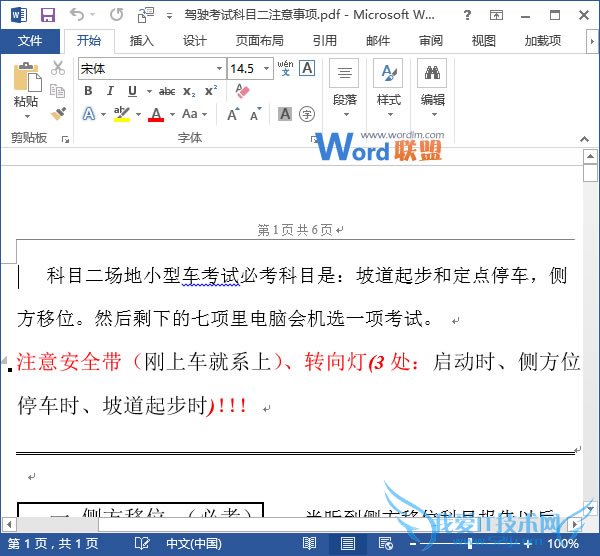The height and width of the screenshot is (556, 600).
Task: Switch to the 插入 ribbon tab
Action: [141, 41]
